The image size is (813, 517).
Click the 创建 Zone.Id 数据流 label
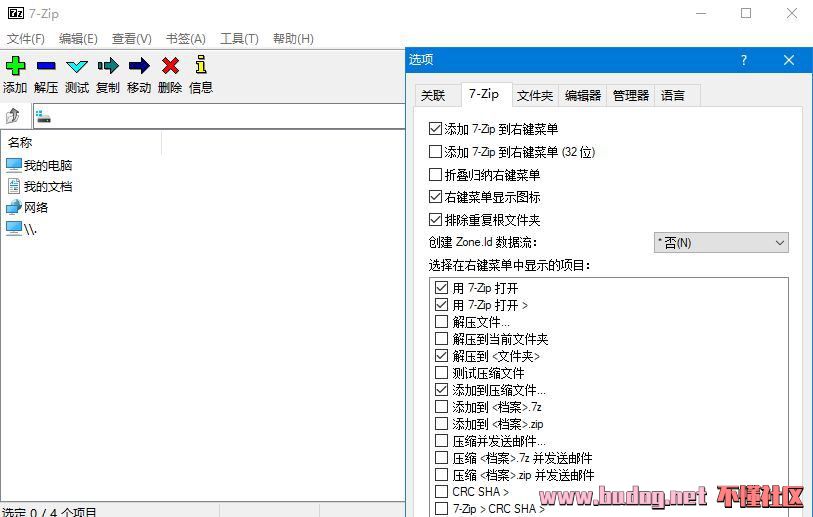click(483, 242)
